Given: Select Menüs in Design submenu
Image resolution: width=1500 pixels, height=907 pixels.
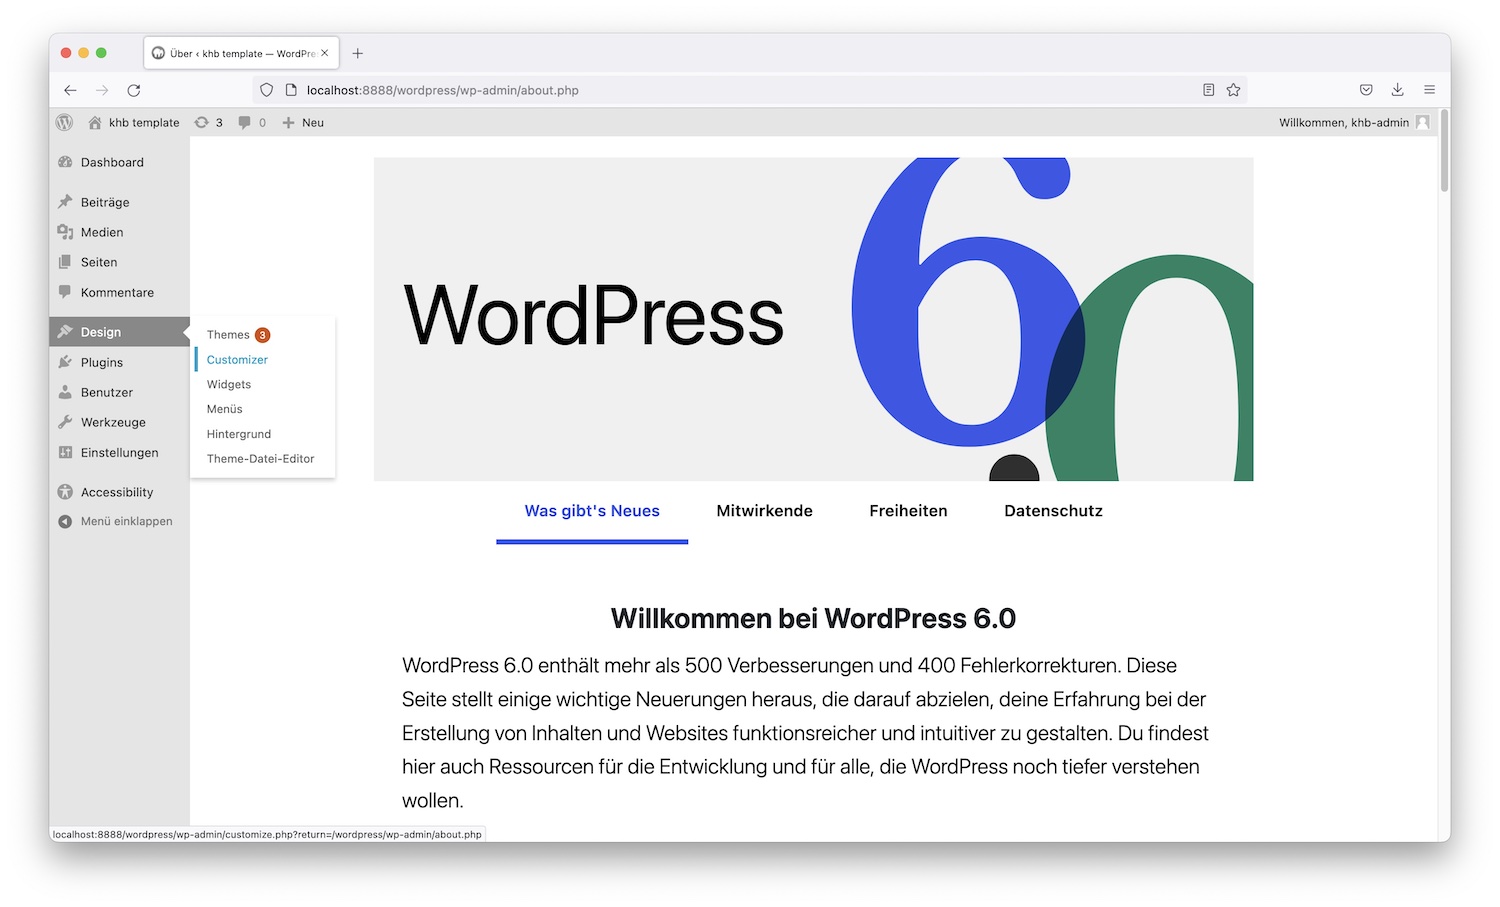Looking at the screenshot, I should tap(225, 409).
